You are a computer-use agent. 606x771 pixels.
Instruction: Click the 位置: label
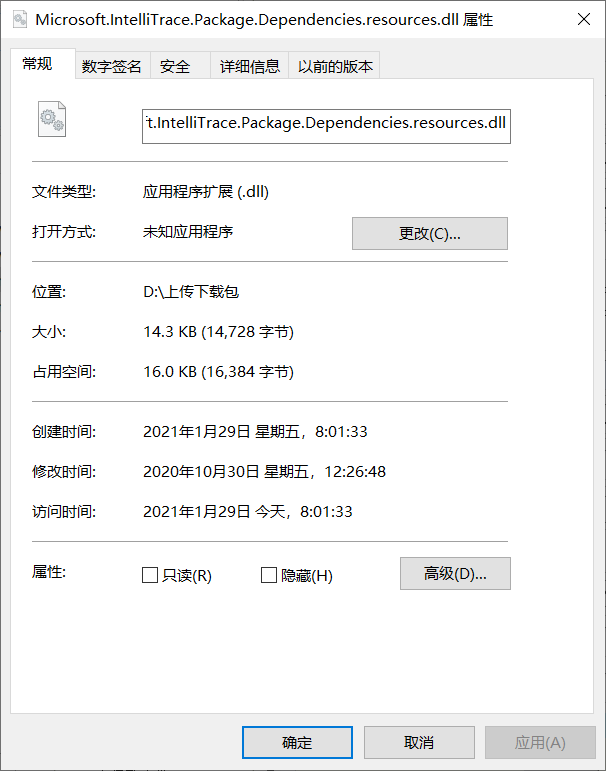(x=49, y=292)
